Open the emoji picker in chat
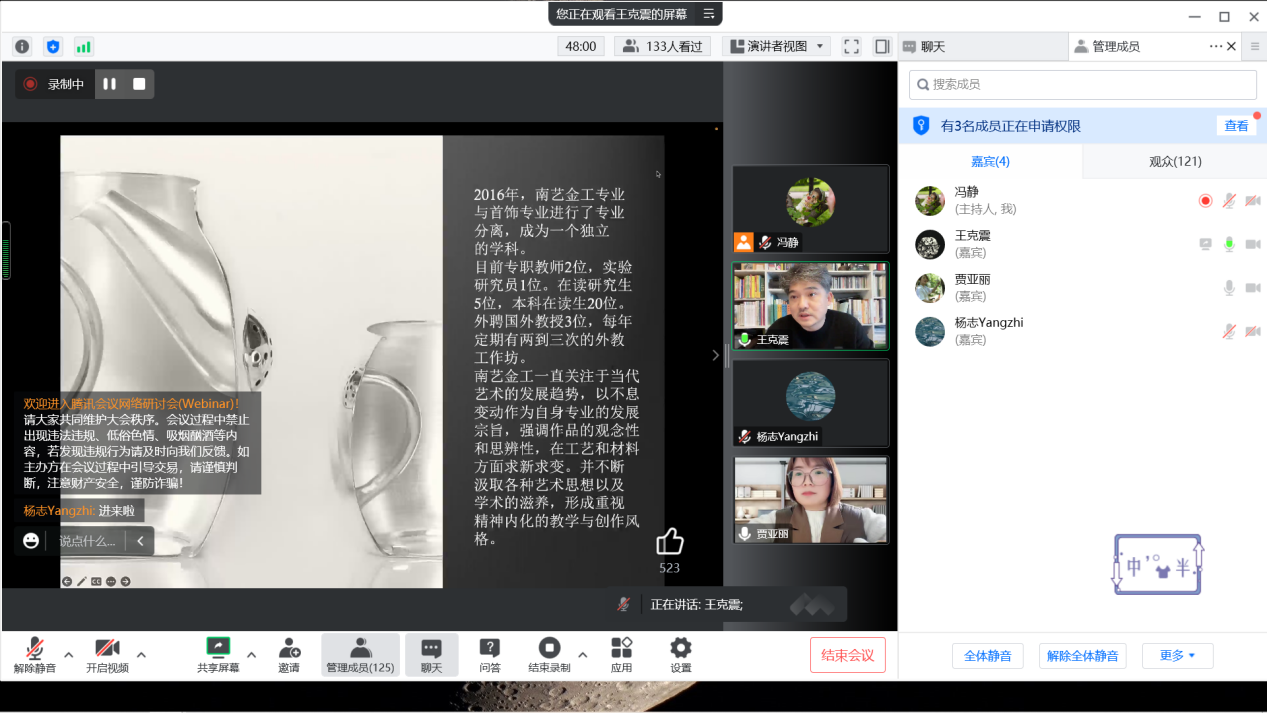Viewport: 1267px width, 713px height. tap(31, 541)
